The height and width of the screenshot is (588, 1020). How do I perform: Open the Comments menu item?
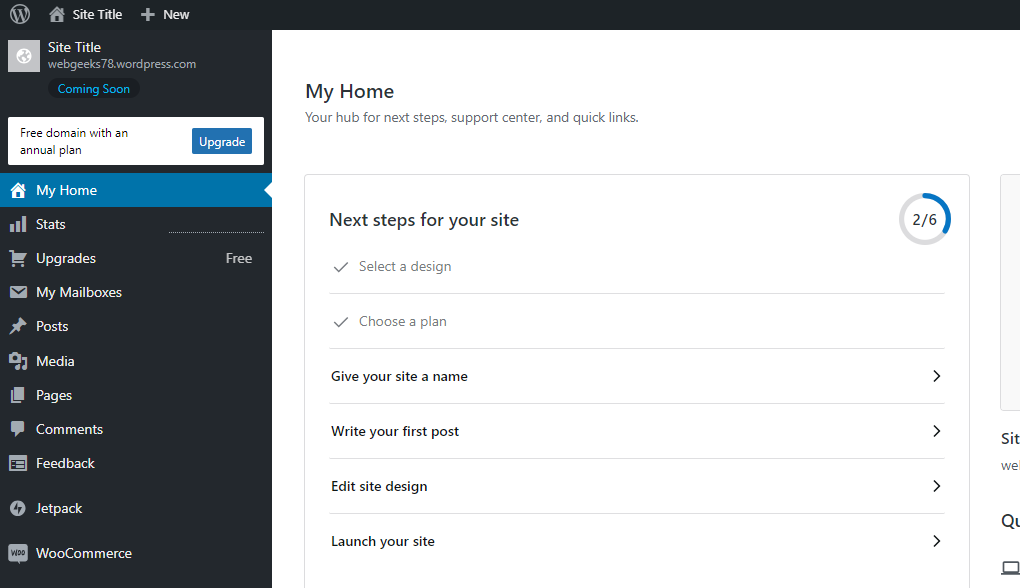(x=136, y=429)
